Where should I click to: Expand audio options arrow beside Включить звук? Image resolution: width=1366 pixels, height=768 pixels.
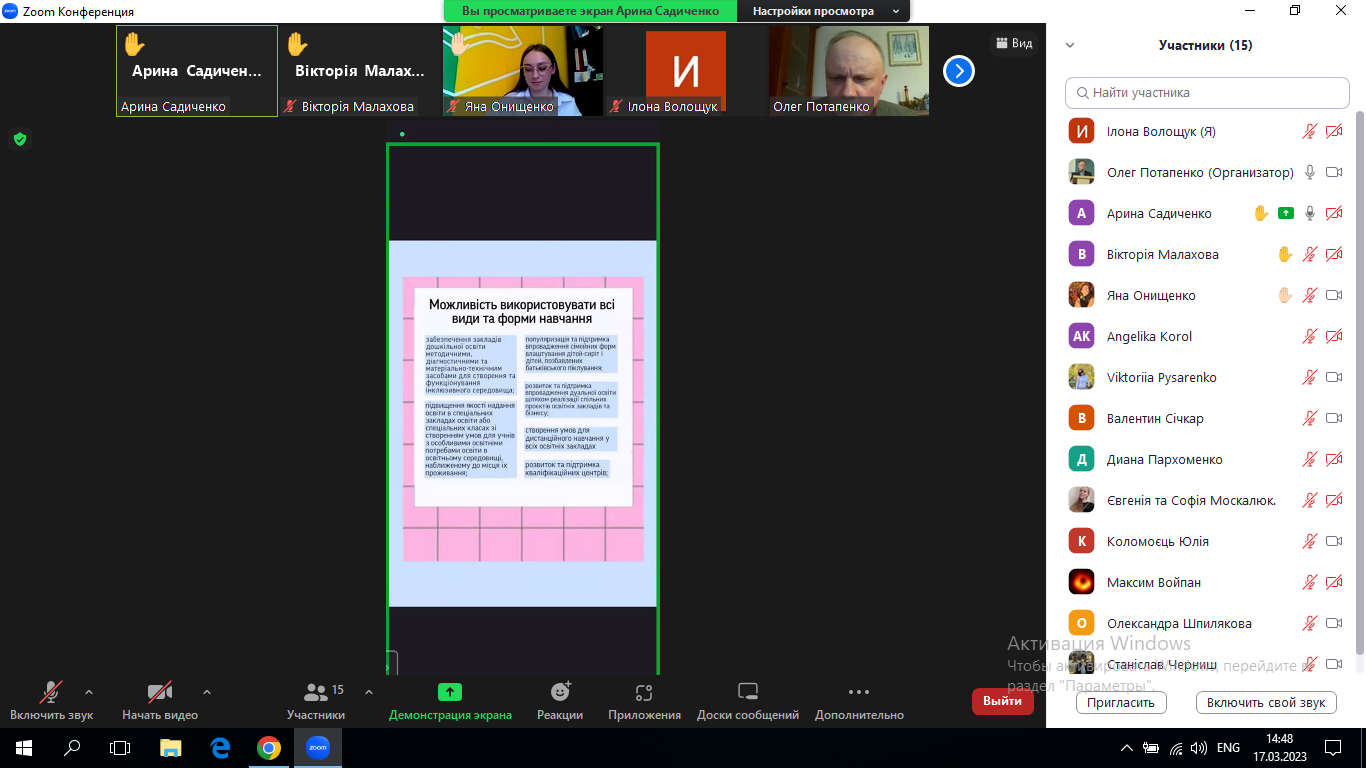click(x=89, y=691)
